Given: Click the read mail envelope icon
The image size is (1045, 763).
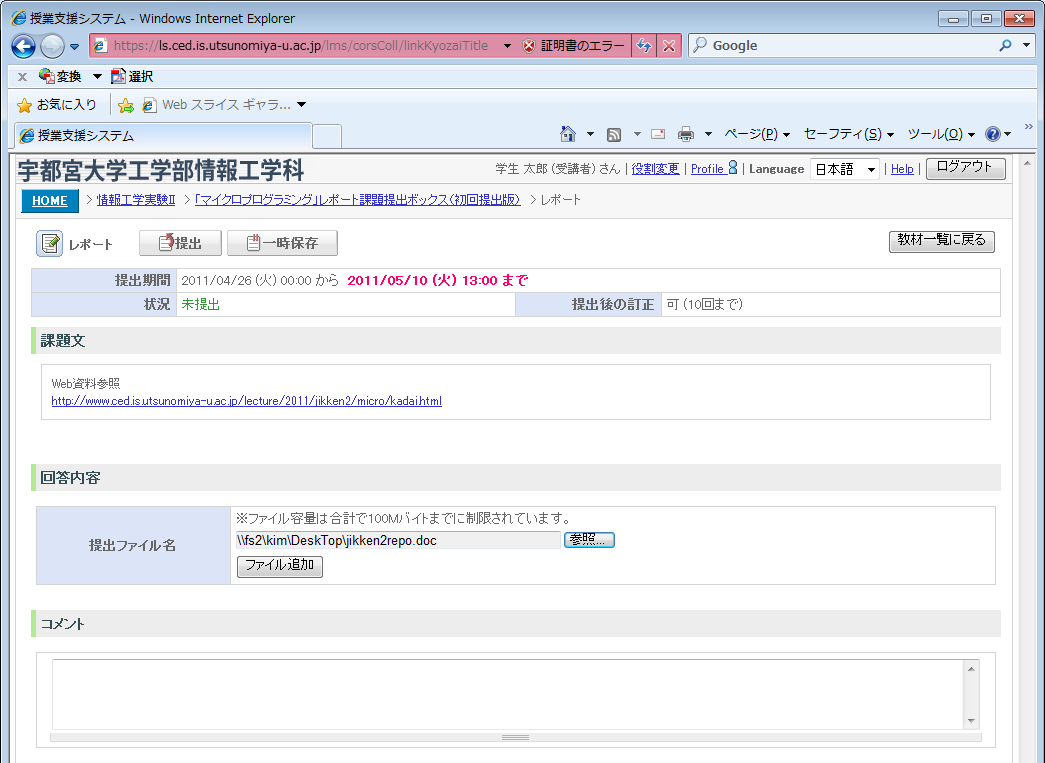Looking at the screenshot, I should click(658, 134).
